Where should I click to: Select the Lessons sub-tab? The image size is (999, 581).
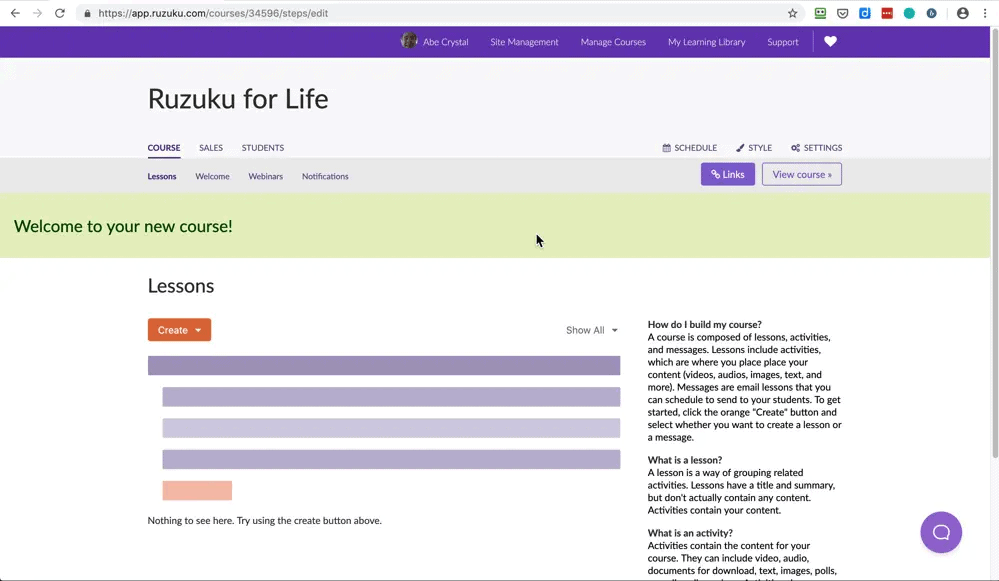pyautogui.click(x=162, y=176)
